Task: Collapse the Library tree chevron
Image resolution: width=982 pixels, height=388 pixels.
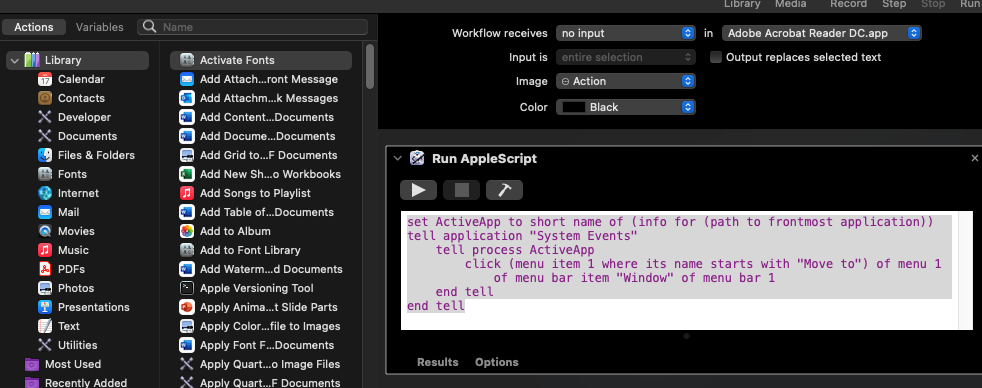Action: [x=14, y=60]
